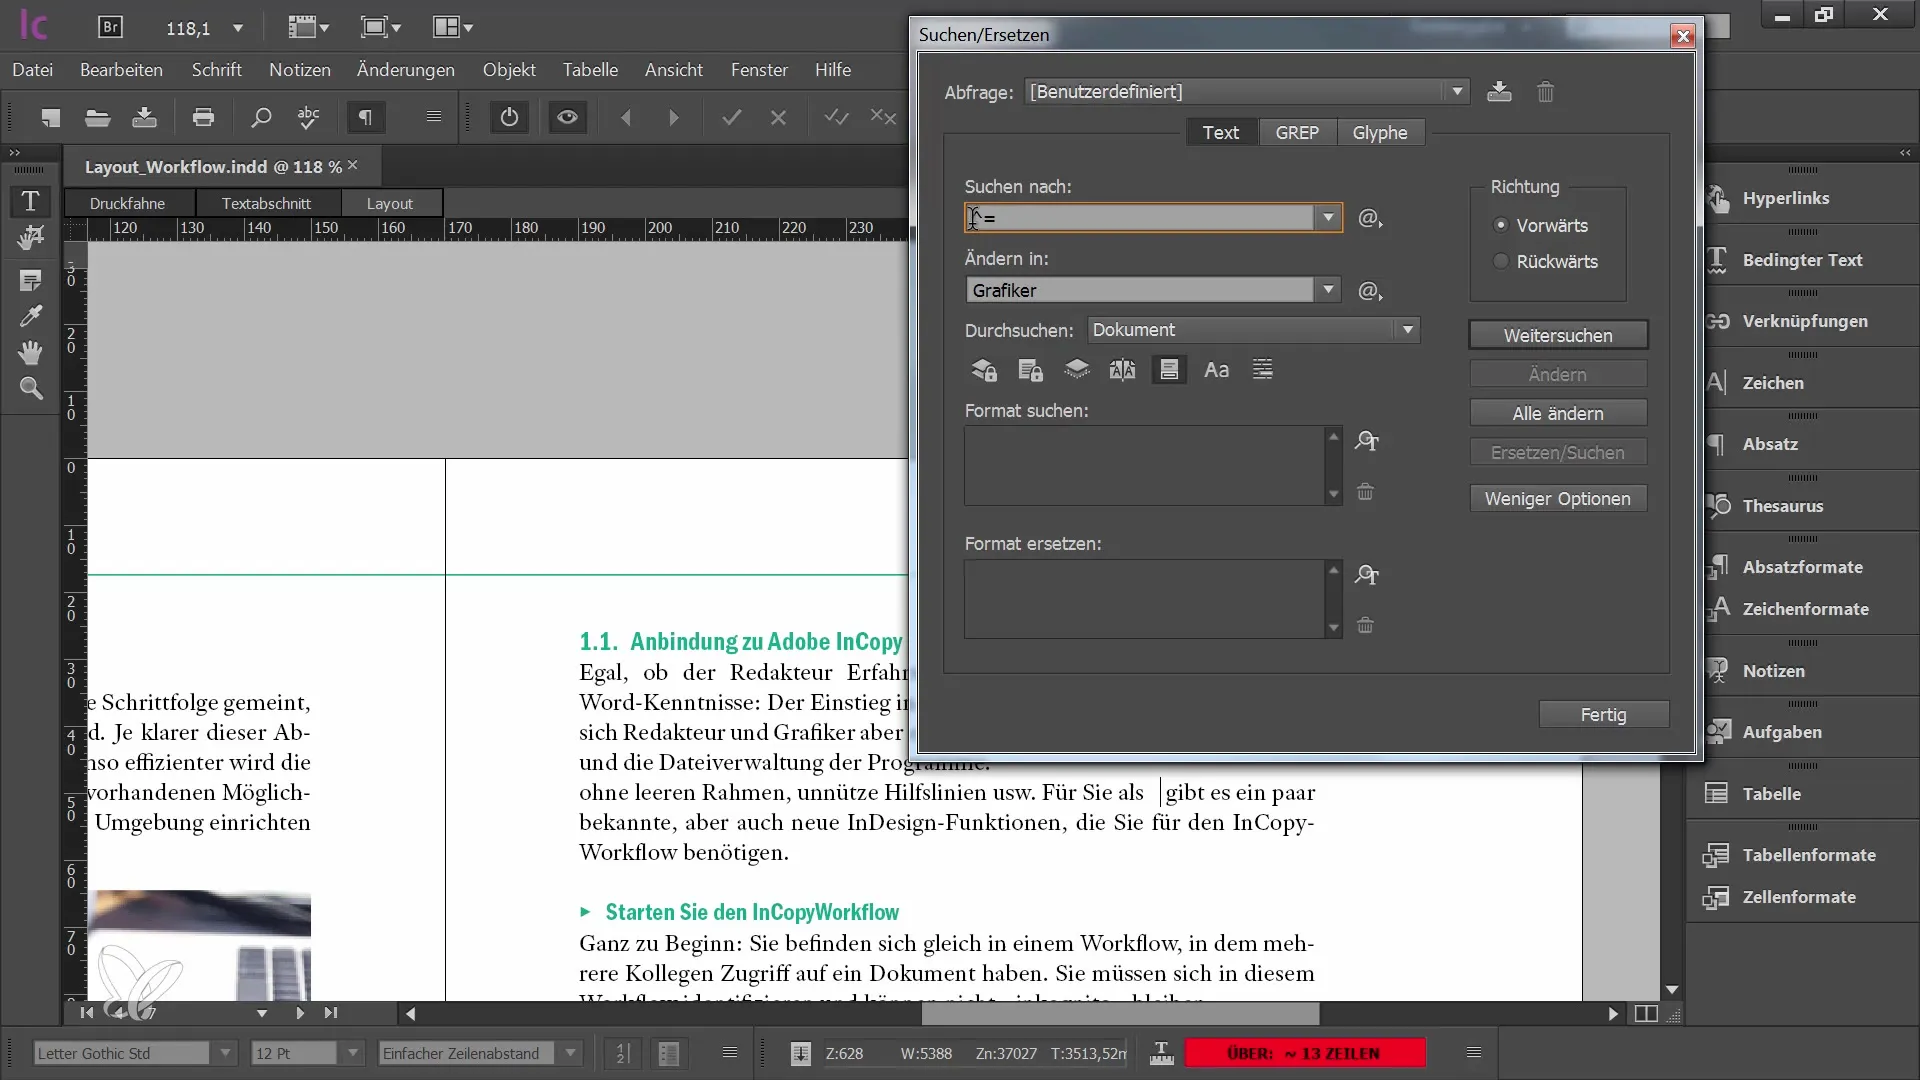The image size is (1920, 1080).
Task: Click the Alle ändern button
Action: pos(1557,413)
